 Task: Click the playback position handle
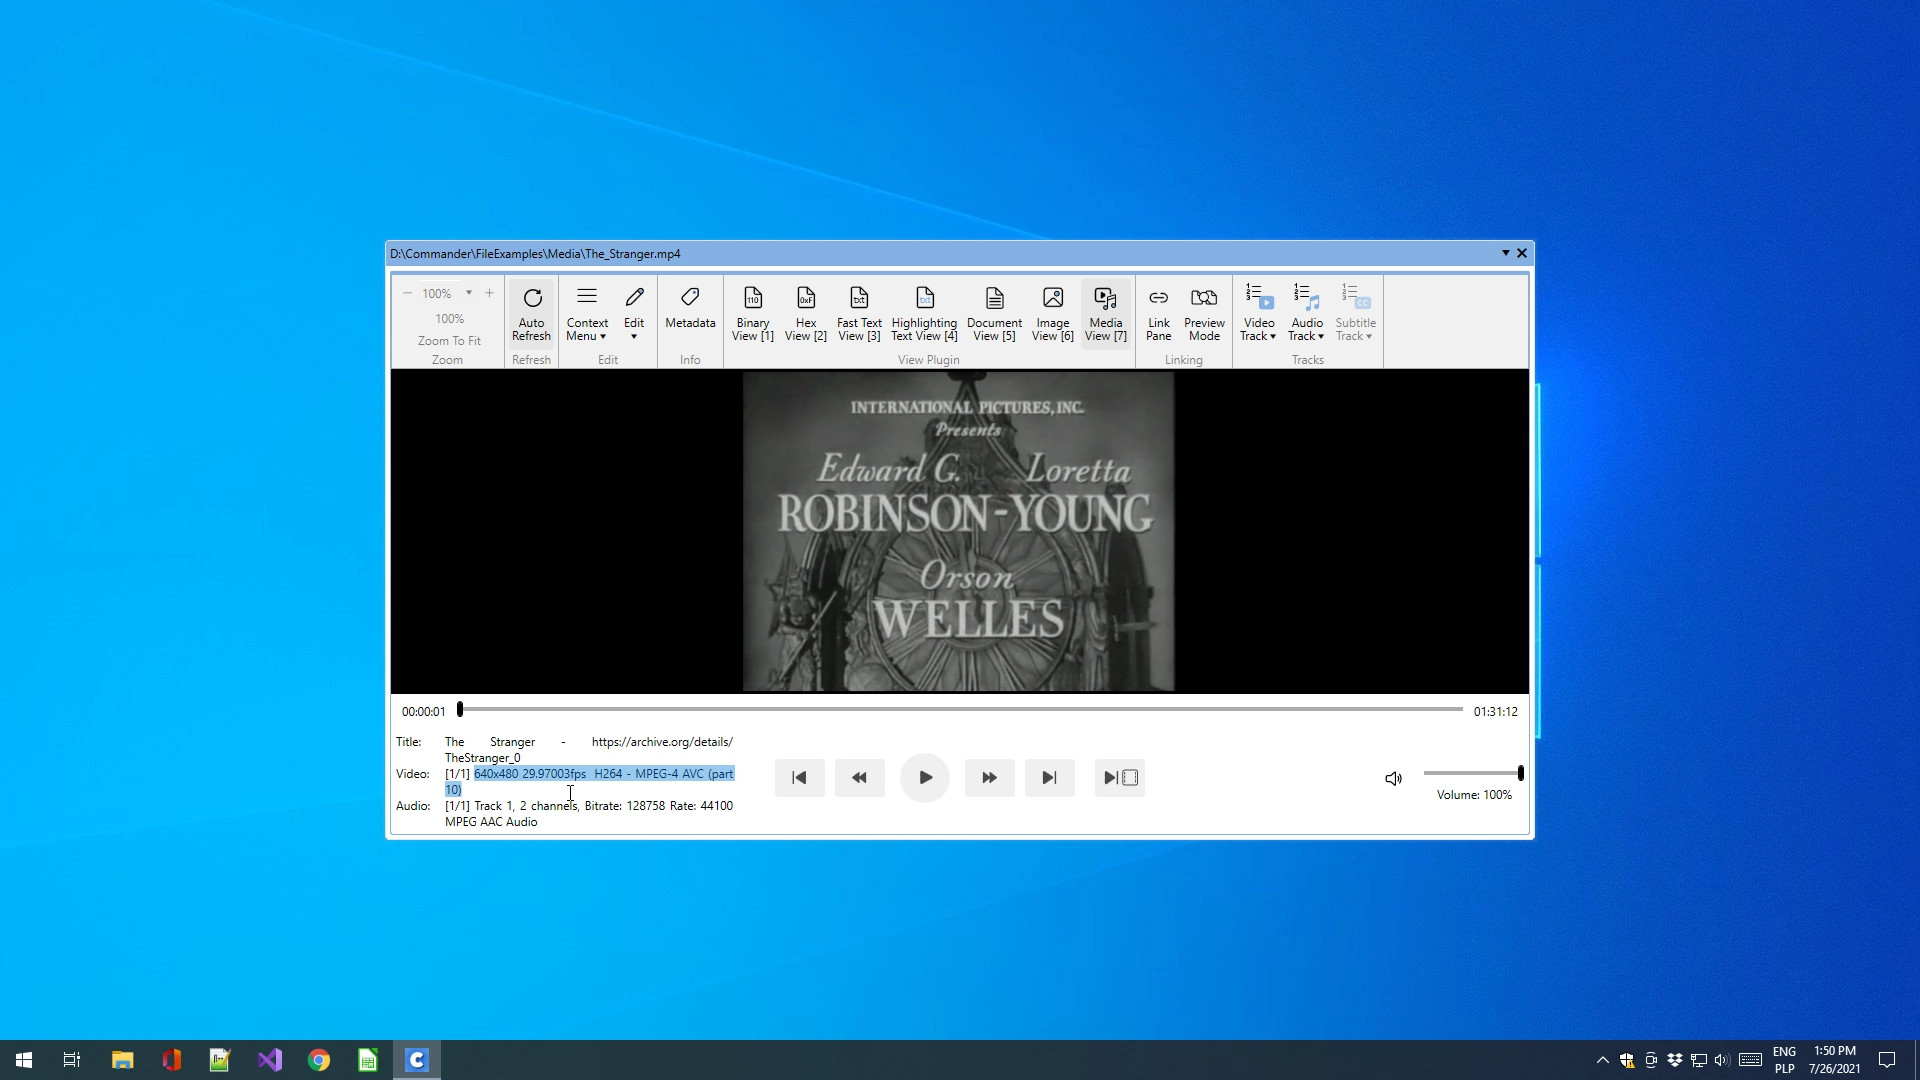tap(460, 709)
